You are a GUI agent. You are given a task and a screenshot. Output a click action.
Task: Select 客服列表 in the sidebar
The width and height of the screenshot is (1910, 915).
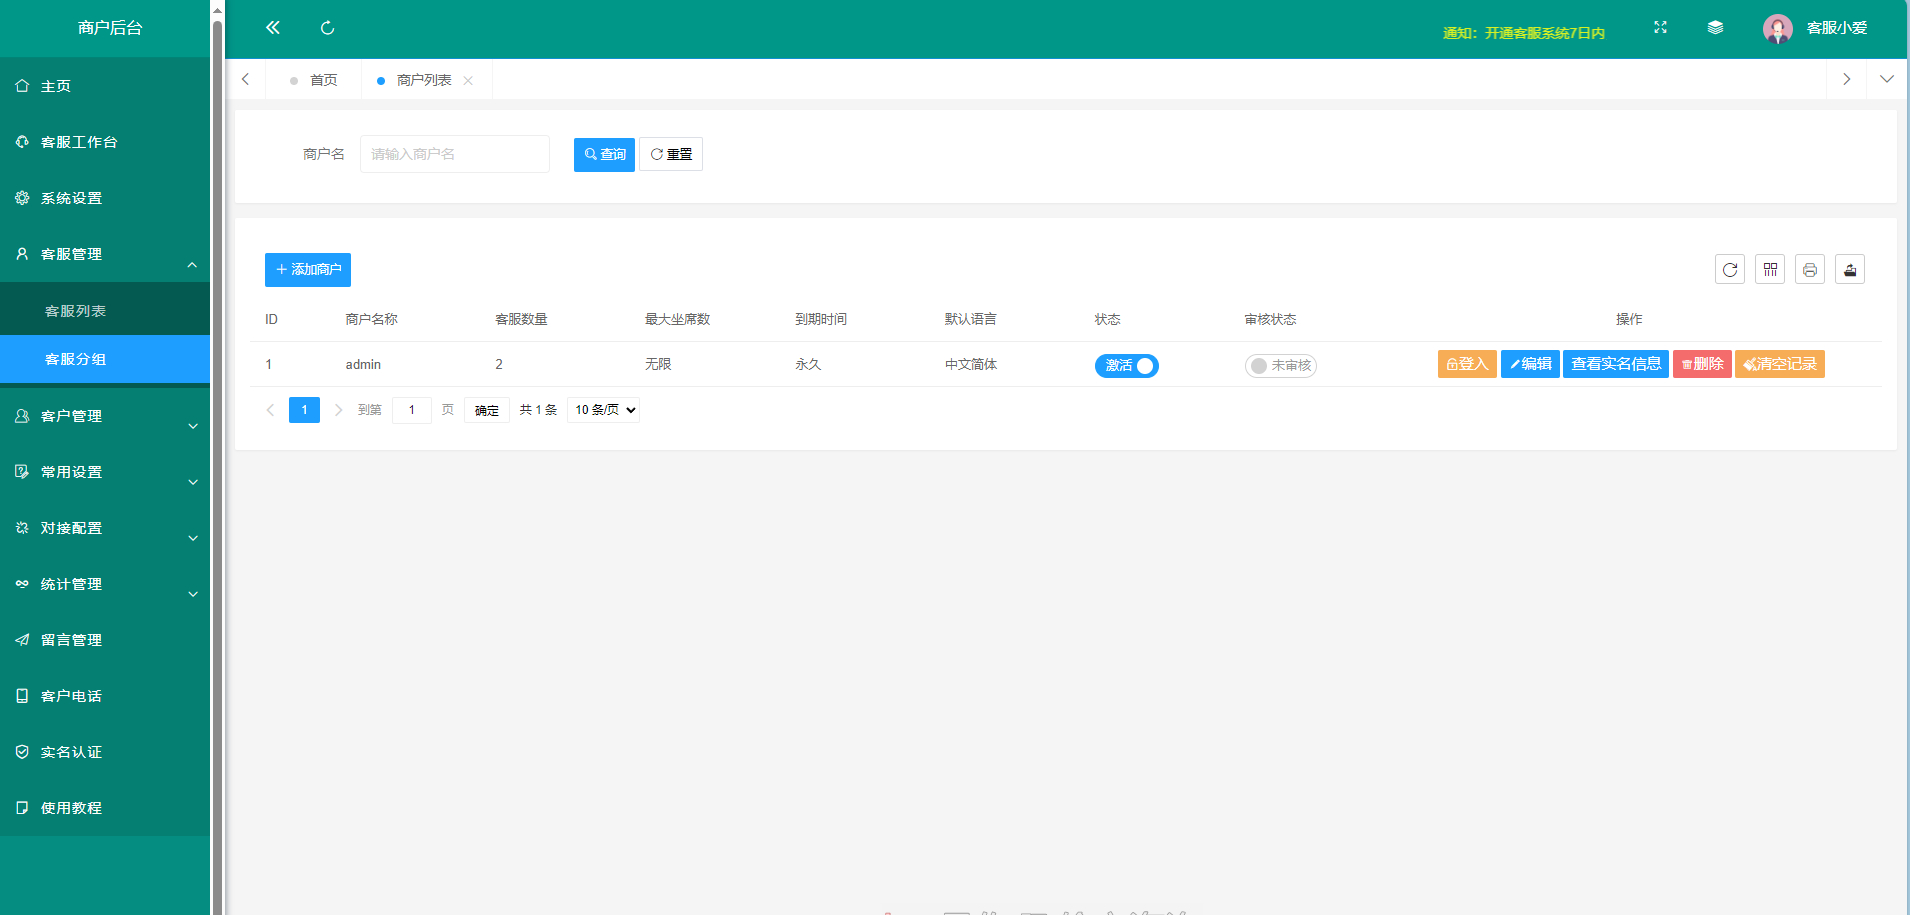(x=76, y=311)
